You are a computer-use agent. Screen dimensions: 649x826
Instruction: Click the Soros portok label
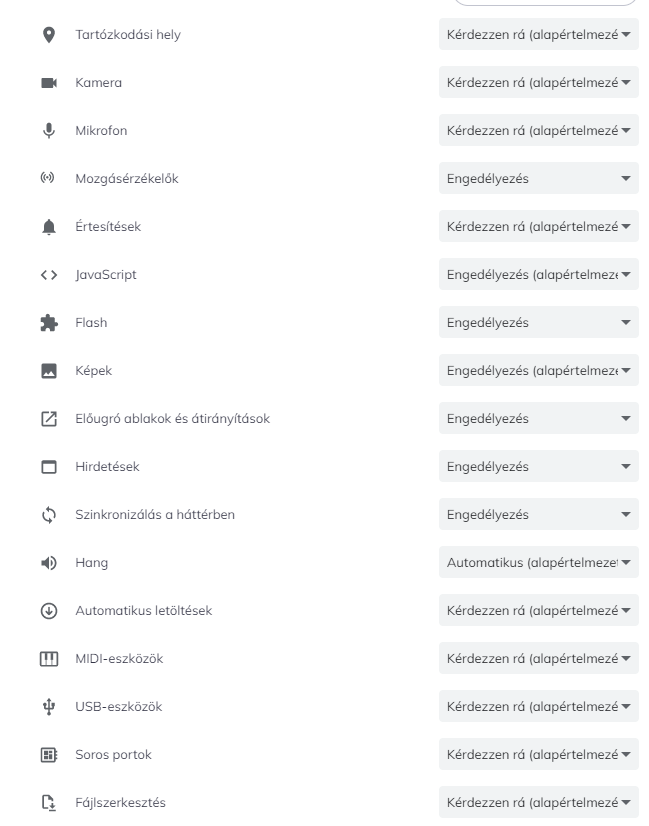tap(113, 755)
